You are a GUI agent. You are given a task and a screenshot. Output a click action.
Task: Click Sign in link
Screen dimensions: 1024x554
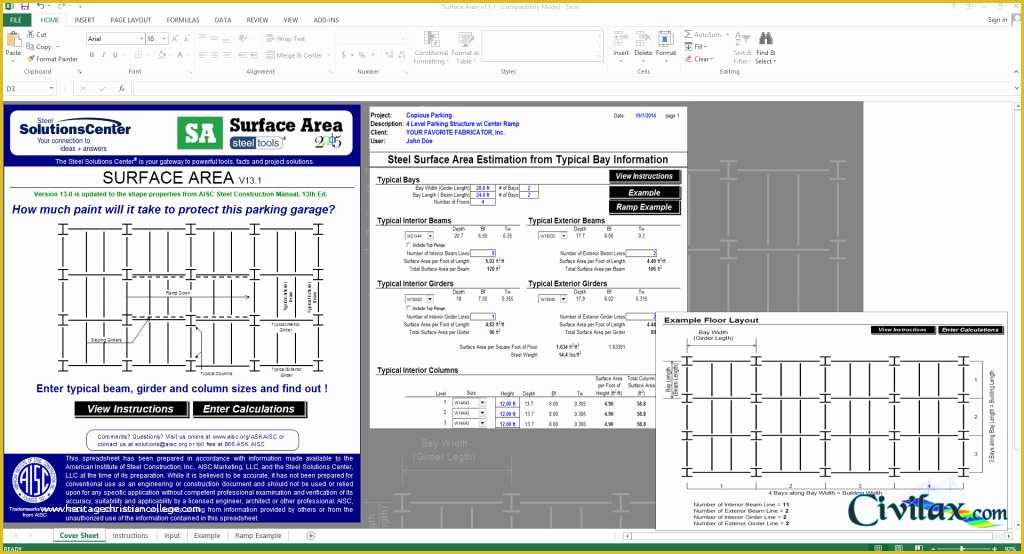[997, 20]
